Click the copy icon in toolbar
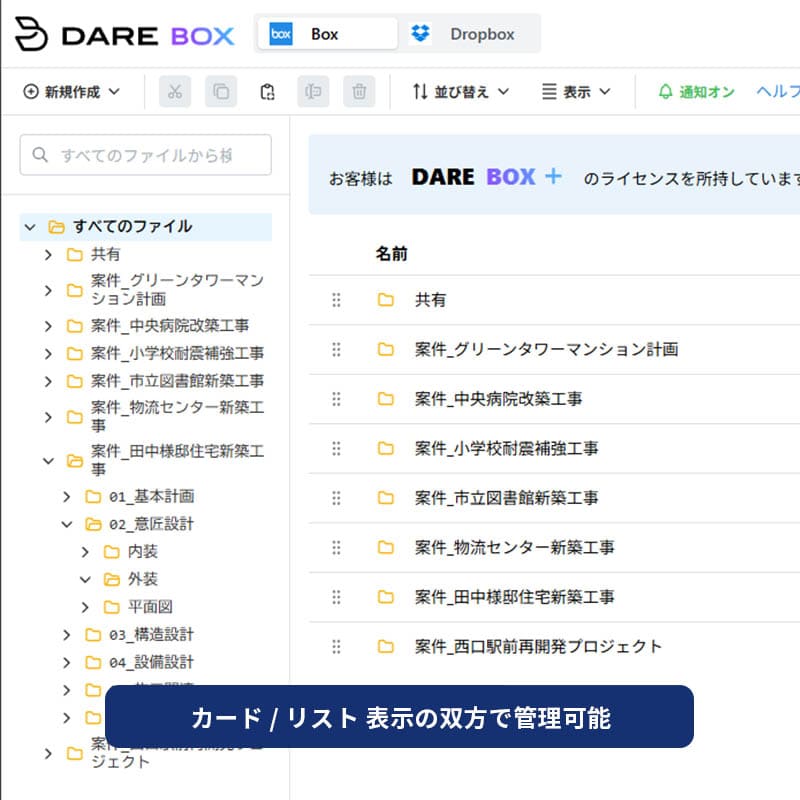 (x=221, y=92)
